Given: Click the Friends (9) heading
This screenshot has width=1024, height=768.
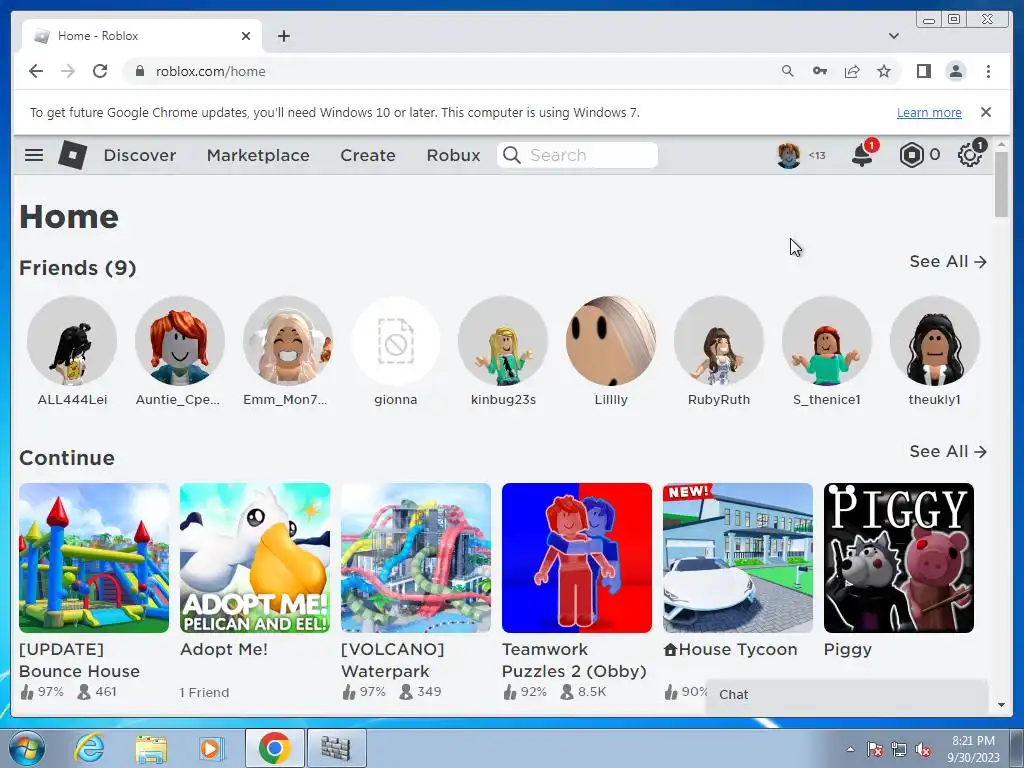Looking at the screenshot, I should (78, 268).
